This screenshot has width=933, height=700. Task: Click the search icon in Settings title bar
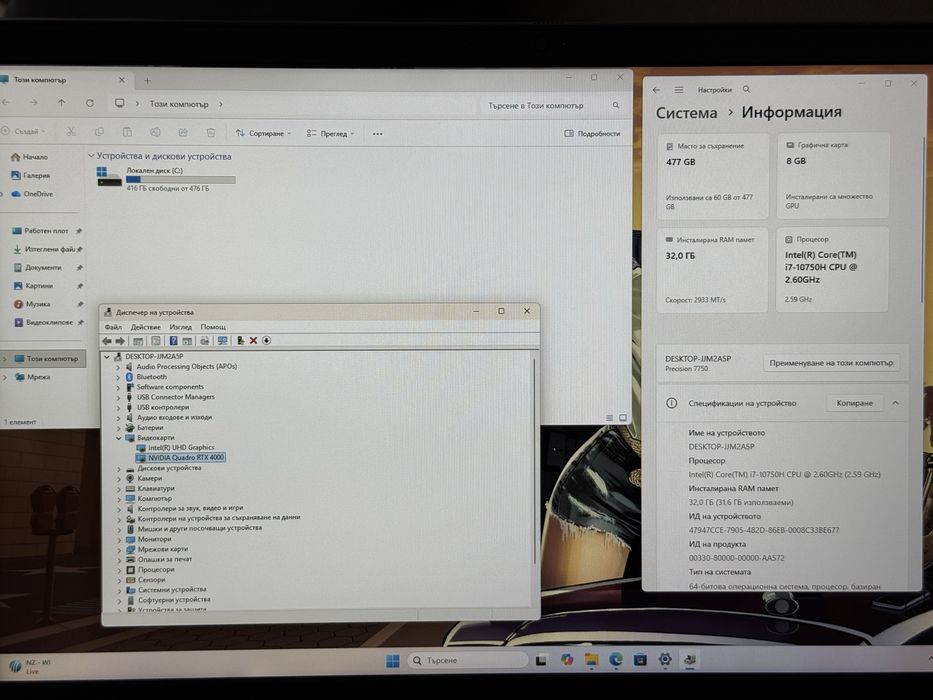click(746, 89)
